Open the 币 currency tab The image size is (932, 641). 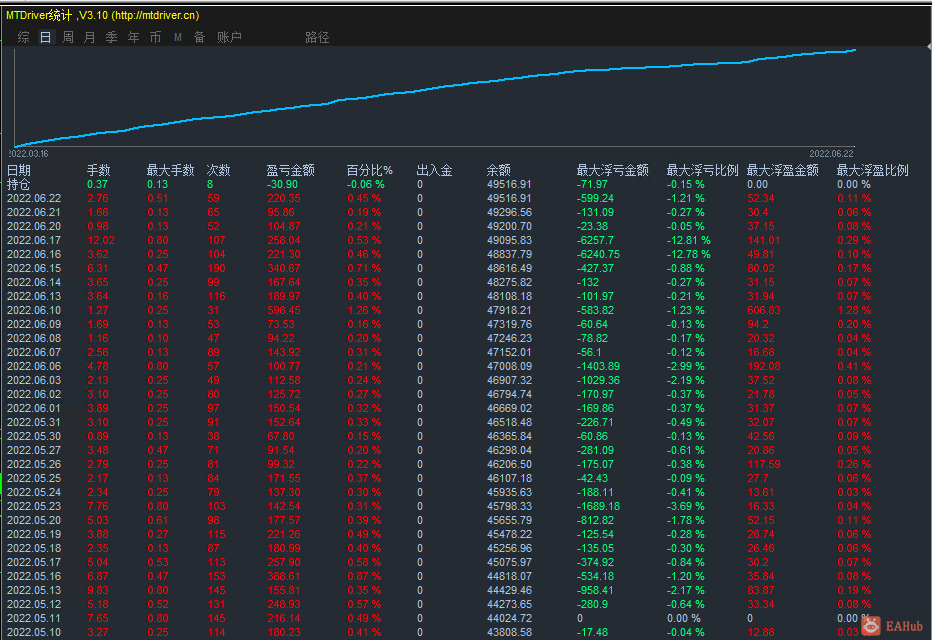(x=156, y=37)
